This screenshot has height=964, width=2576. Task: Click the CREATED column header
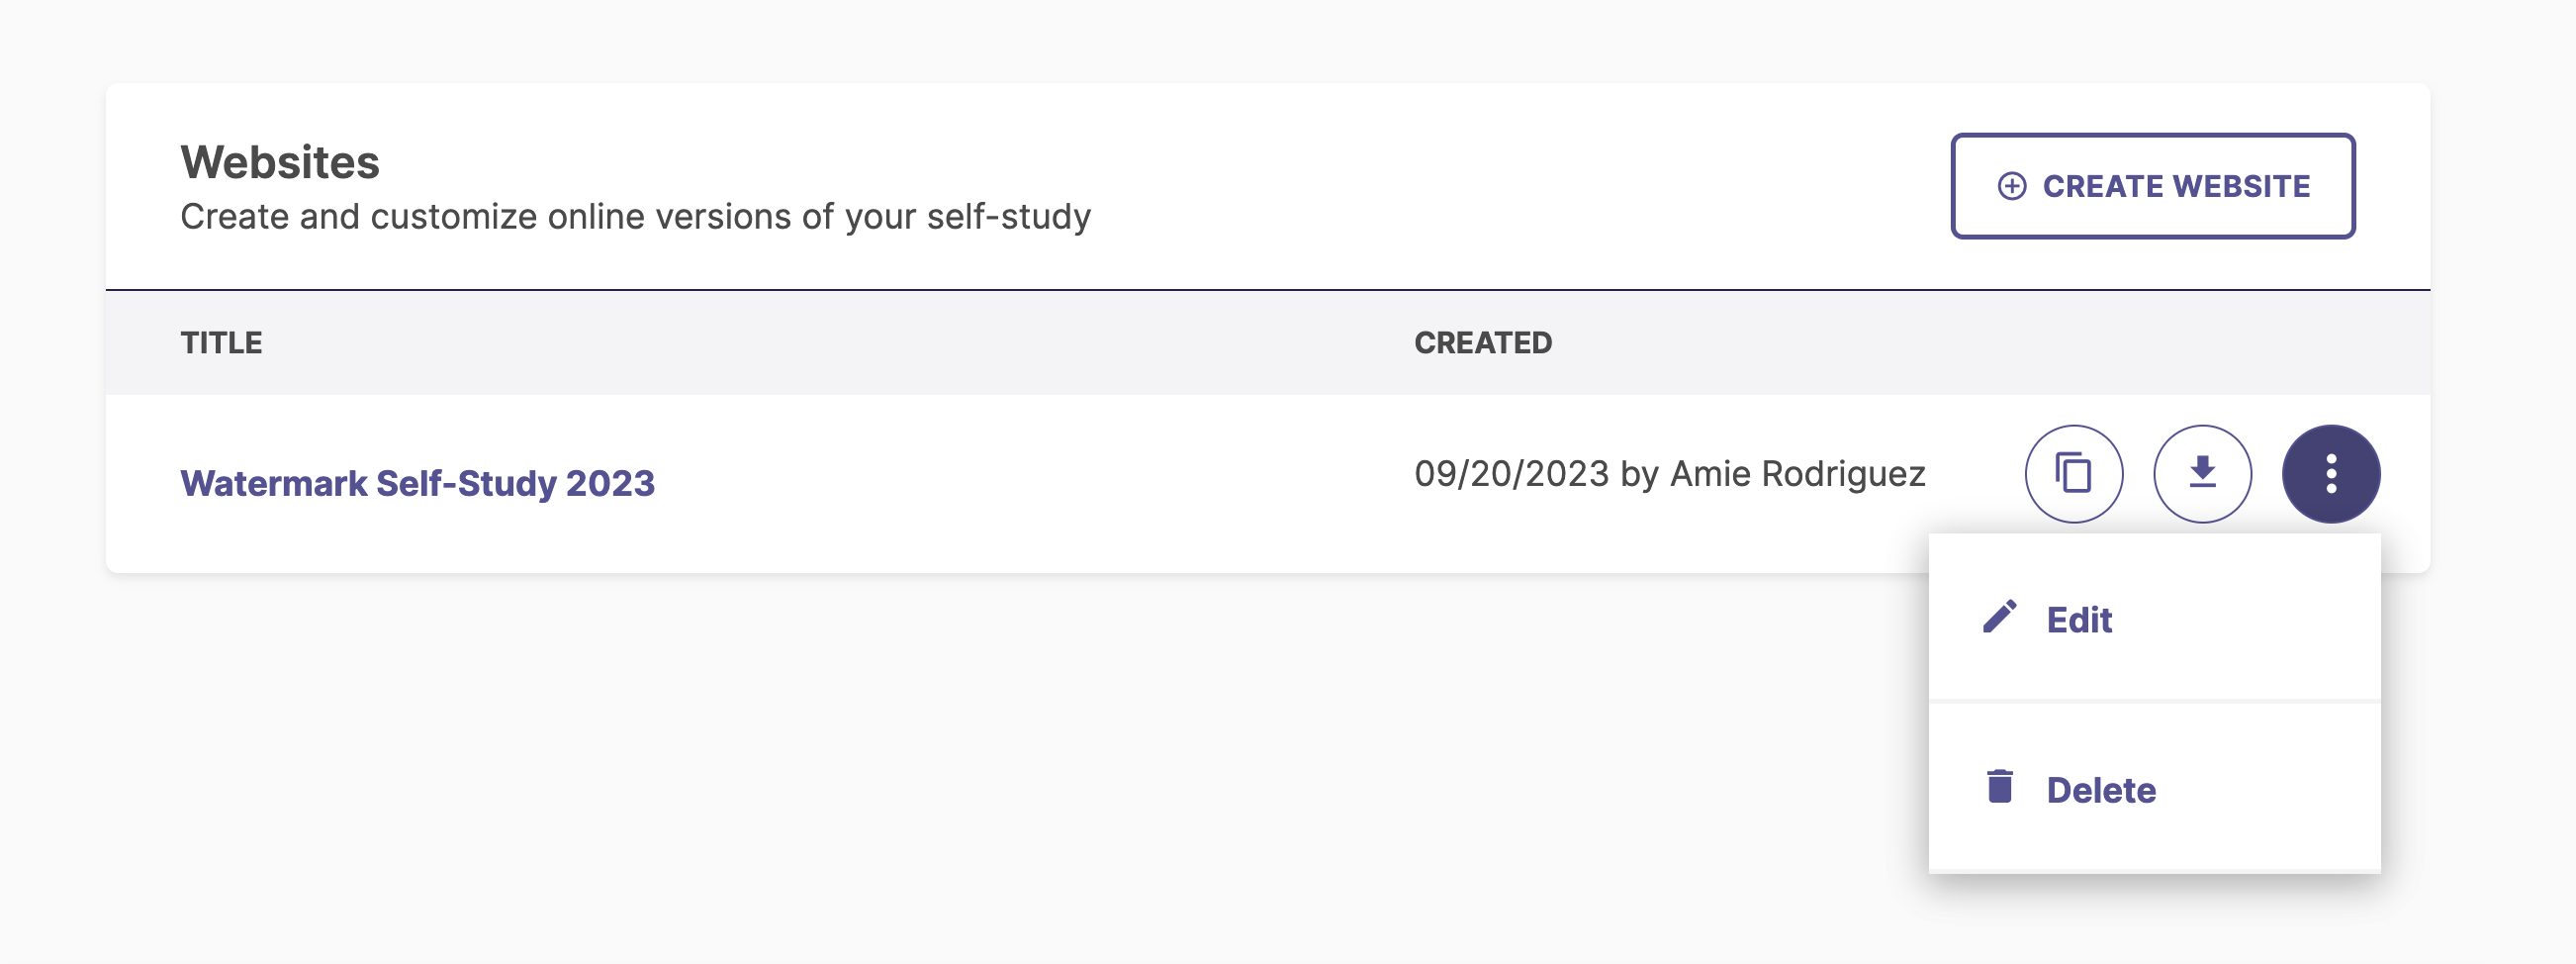pyautogui.click(x=1483, y=343)
